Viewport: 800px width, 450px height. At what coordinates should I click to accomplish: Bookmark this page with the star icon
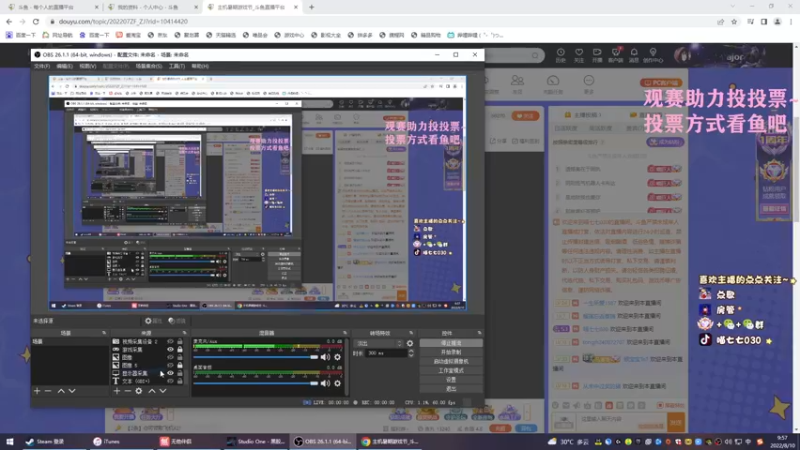pyautogui.click(x=734, y=21)
